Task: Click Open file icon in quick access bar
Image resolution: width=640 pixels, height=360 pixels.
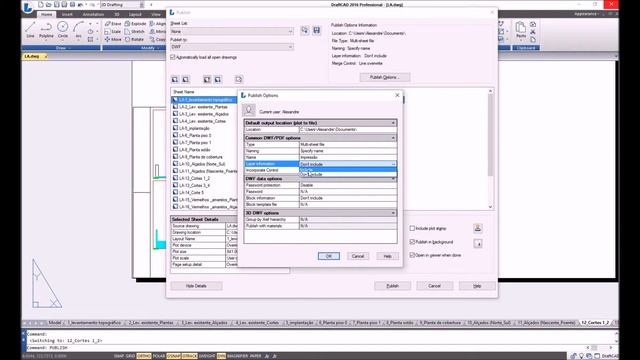Action: (x=49, y=4)
